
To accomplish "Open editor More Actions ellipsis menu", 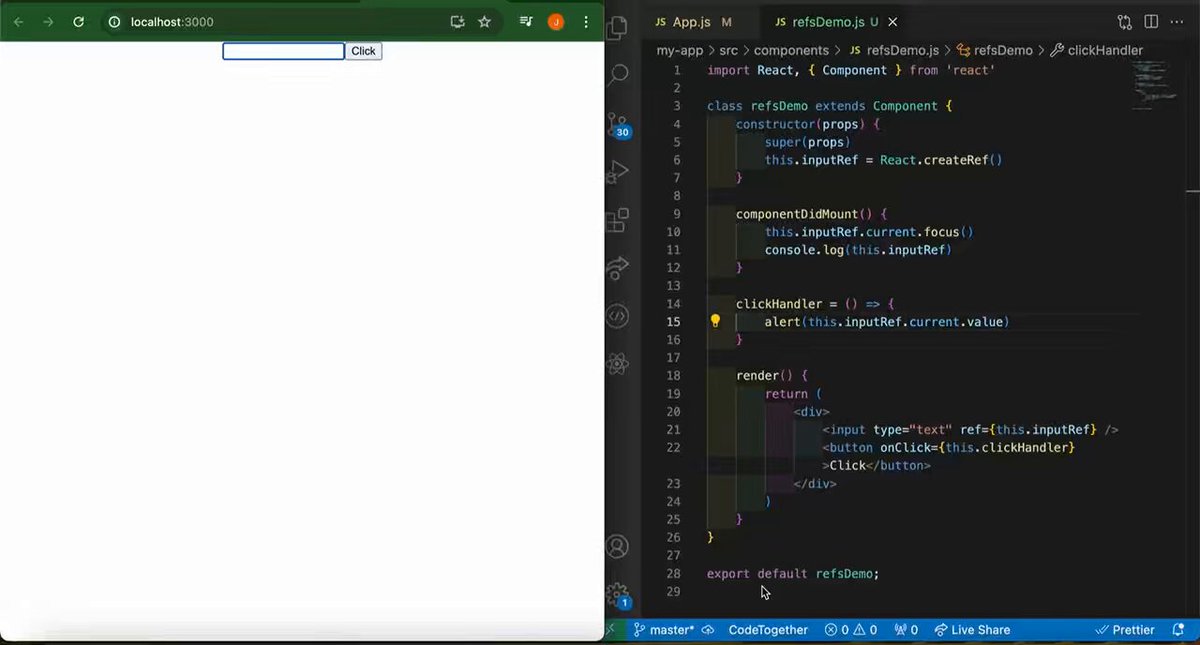I will click(x=1178, y=22).
